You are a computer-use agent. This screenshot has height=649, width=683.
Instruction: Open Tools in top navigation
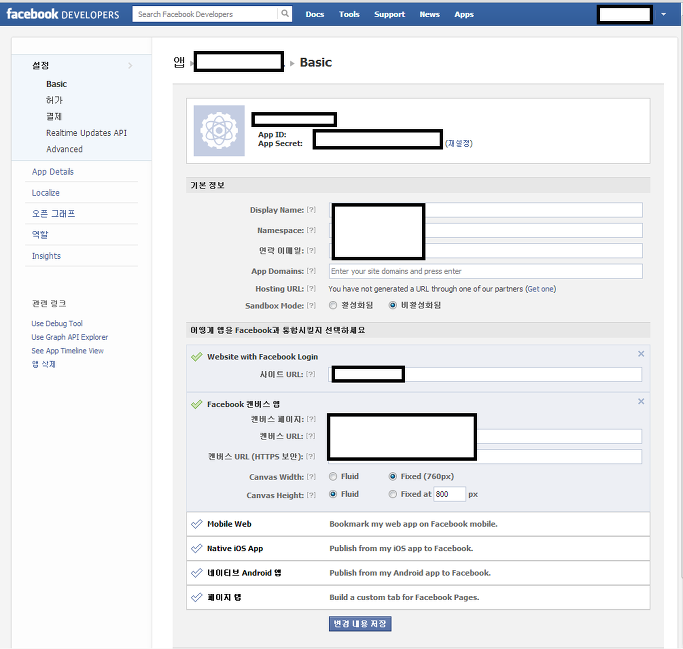tap(349, 14)
